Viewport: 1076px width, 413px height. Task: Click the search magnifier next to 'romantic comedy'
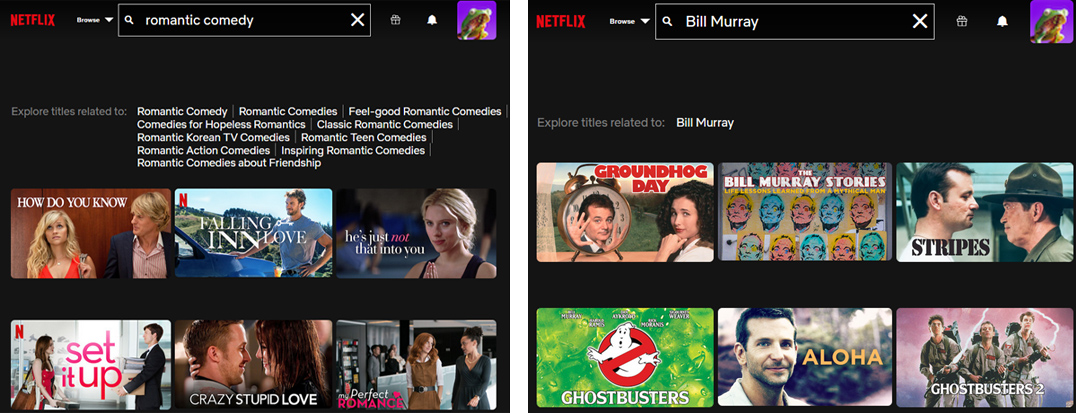click(128, 20)
